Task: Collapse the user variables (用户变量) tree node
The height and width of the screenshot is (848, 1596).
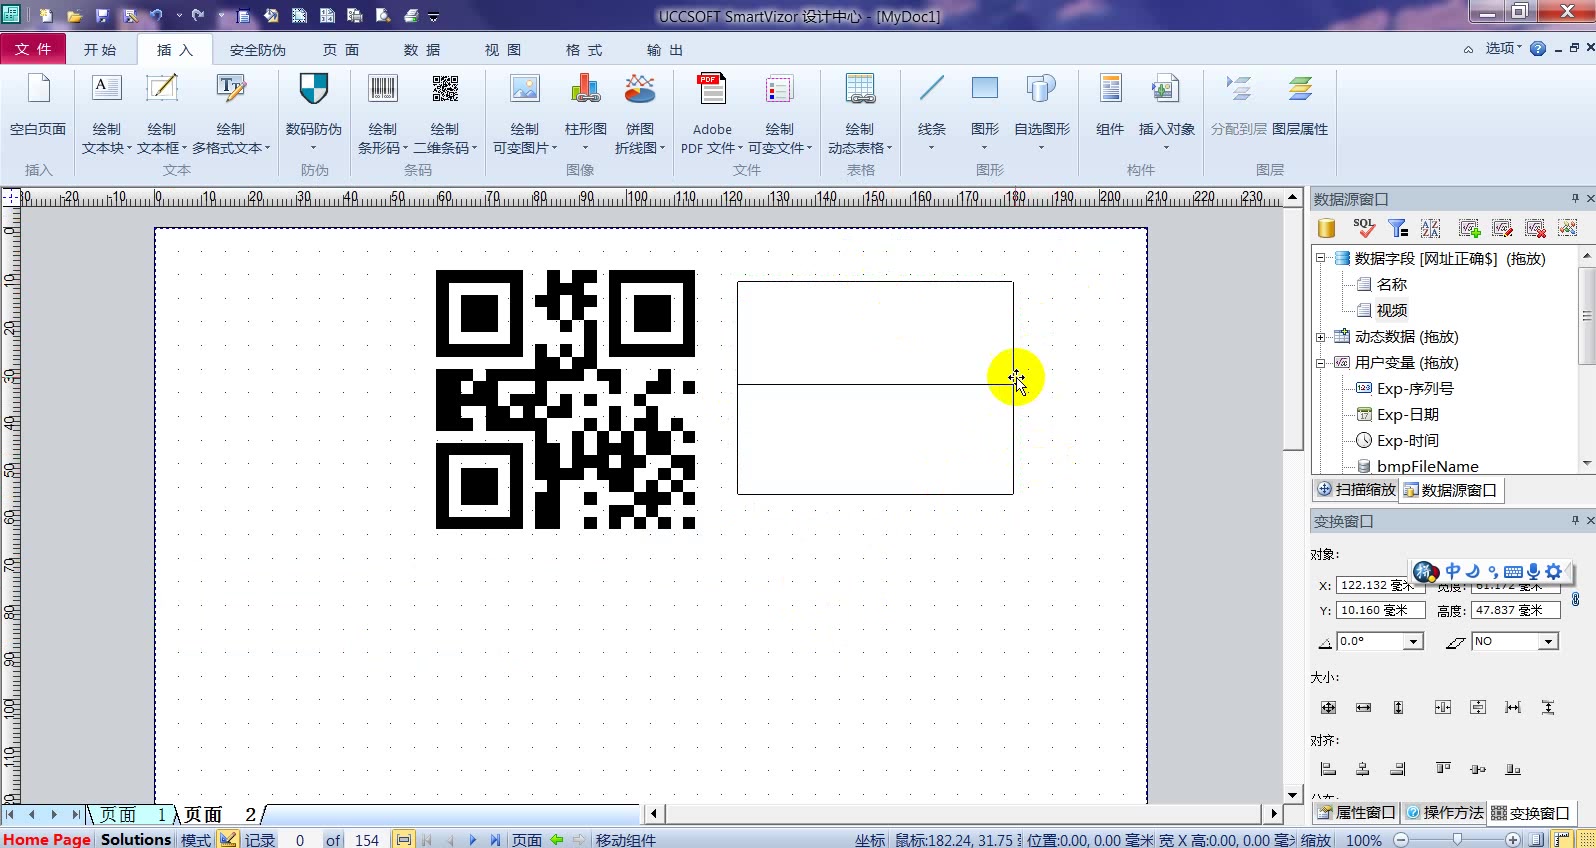Action: pyautogui.click(x=1320, y=363)
